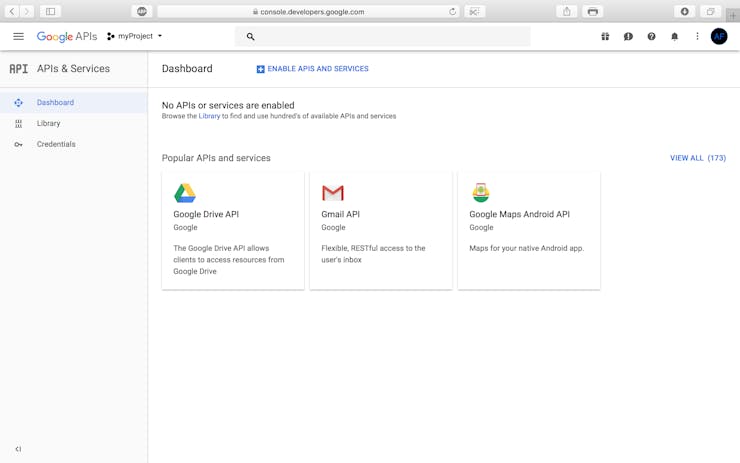
Task: Click the search magnifier icon
Action: [251, 36]
